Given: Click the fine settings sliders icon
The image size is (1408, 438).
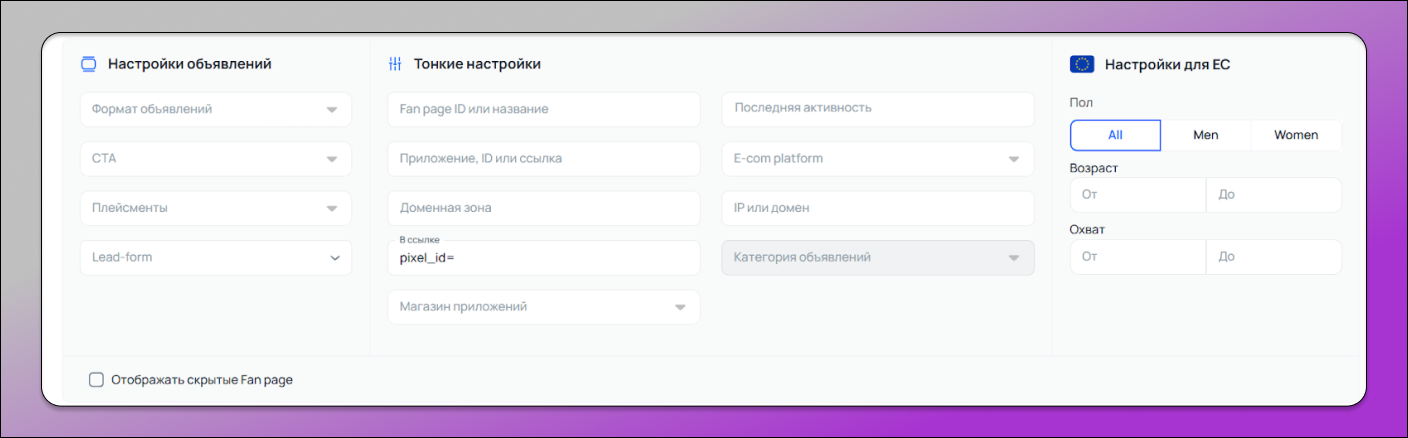Looking at the screenshot, I should (395, 65).
